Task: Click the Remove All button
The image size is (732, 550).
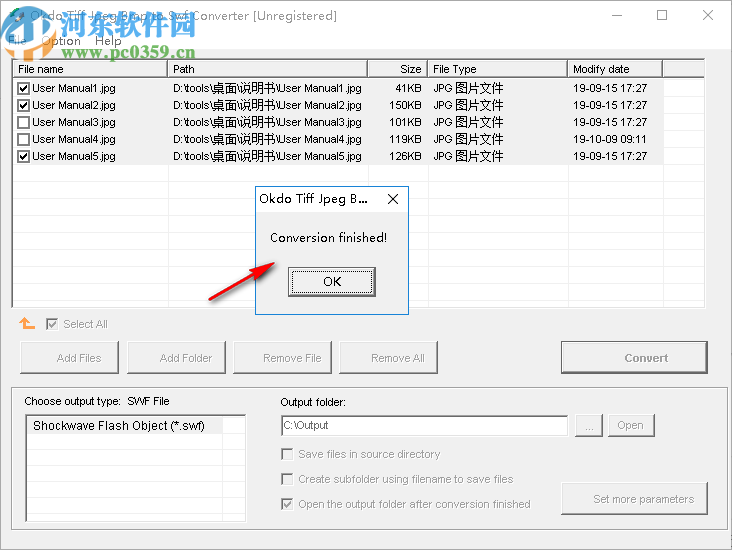Action: (x=388, y=358)
